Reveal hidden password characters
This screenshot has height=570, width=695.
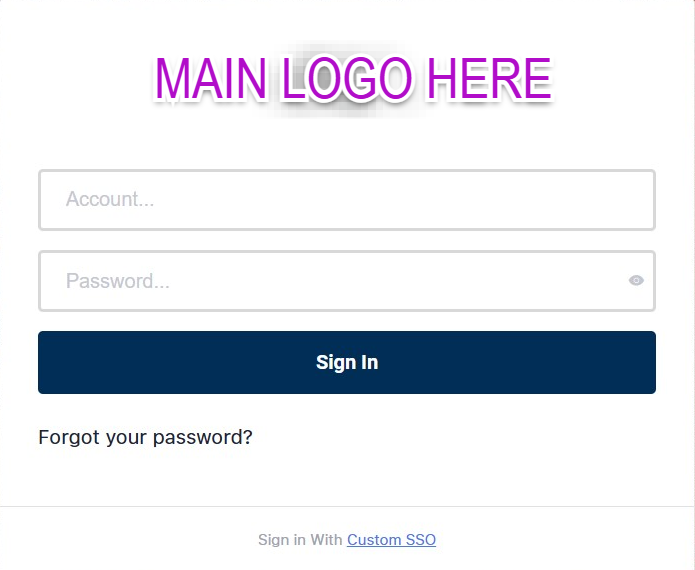tap(636, 281)
